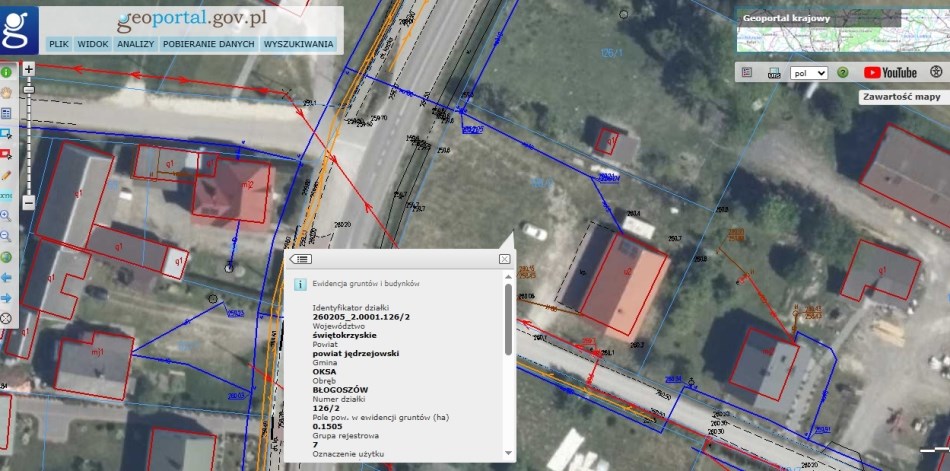
Task: Open the green help question mark icon
Action: (843, 73)
